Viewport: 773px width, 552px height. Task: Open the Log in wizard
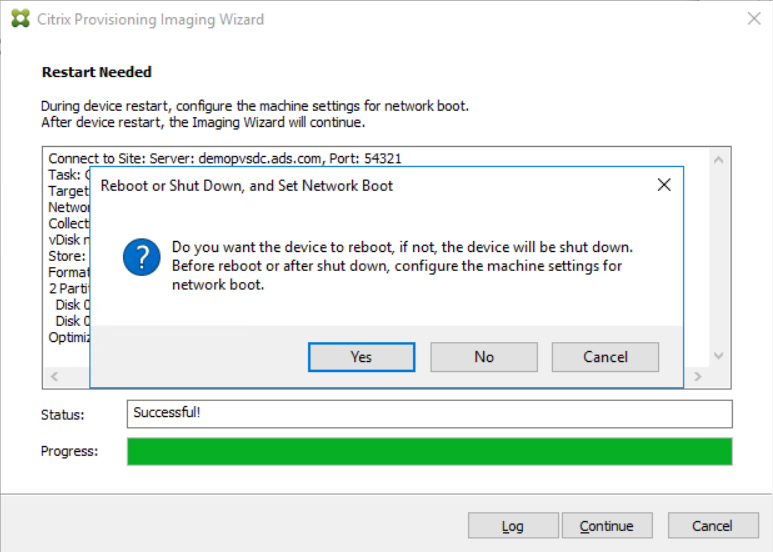coord(513,526)
